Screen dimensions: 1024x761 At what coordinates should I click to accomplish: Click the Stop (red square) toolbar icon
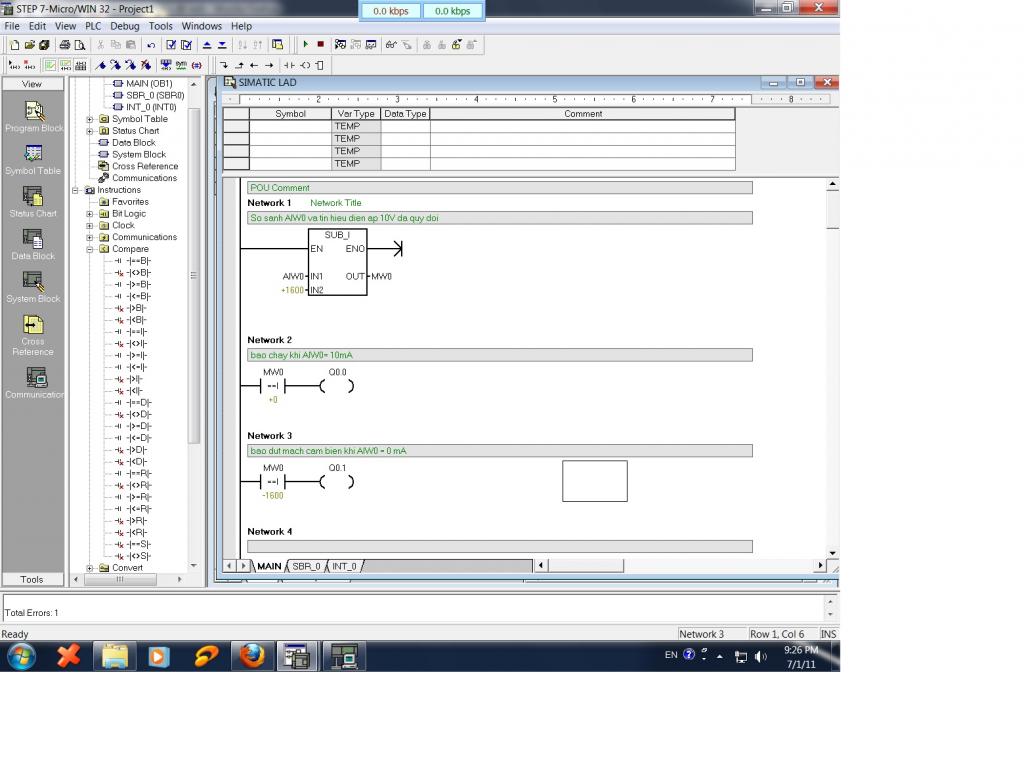(x=320, y=45)
